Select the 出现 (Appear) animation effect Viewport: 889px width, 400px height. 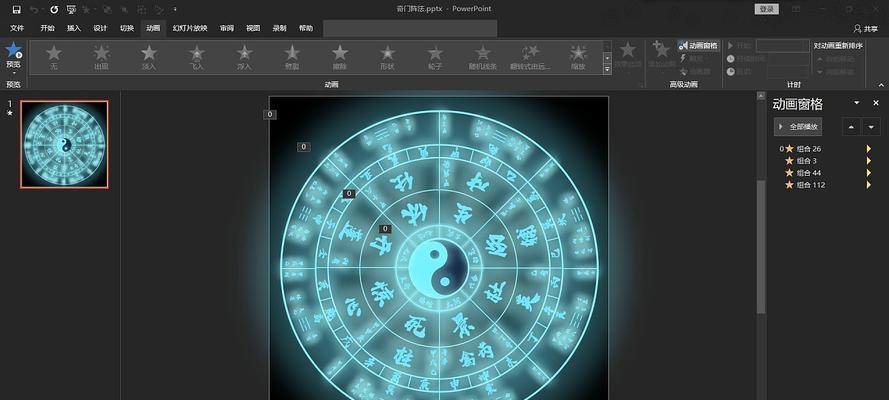coord(101,57)
